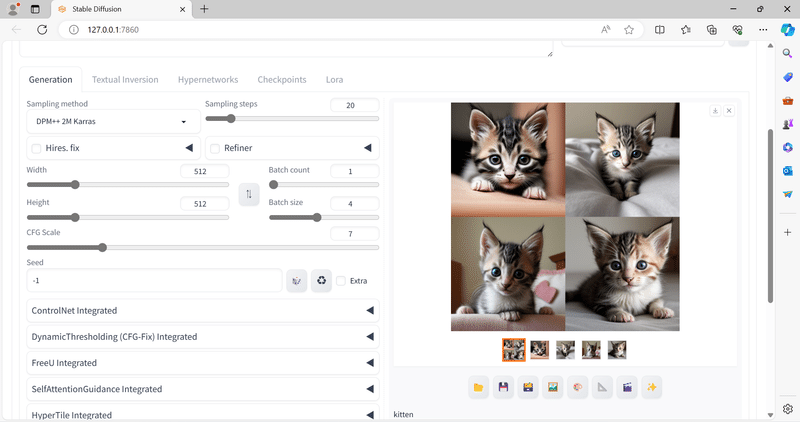Click the Batch size number field

coord(355,204)
